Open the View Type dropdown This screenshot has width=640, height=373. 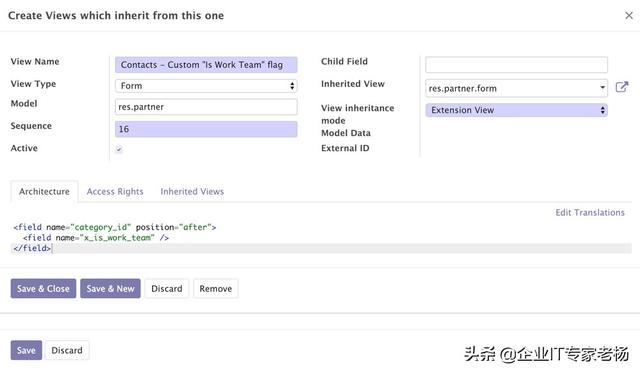pos(206,86)
